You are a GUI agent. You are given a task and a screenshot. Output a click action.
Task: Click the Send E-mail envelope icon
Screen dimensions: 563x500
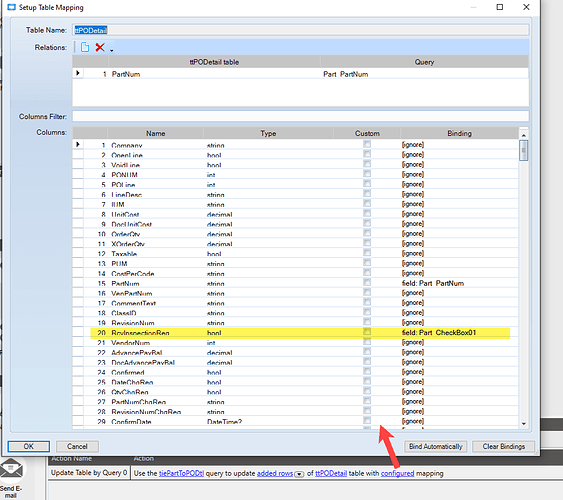tap(11, 470)
